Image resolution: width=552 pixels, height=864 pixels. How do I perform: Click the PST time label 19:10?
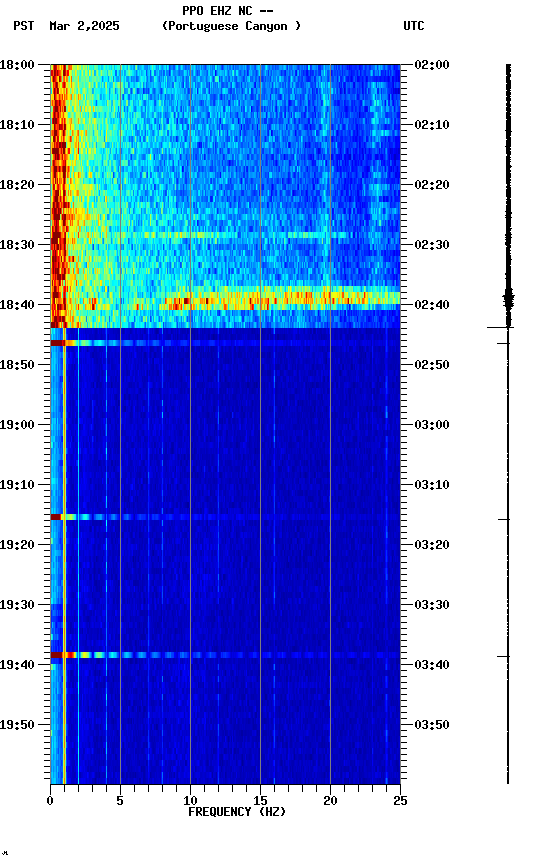click(x=17, y=485)
